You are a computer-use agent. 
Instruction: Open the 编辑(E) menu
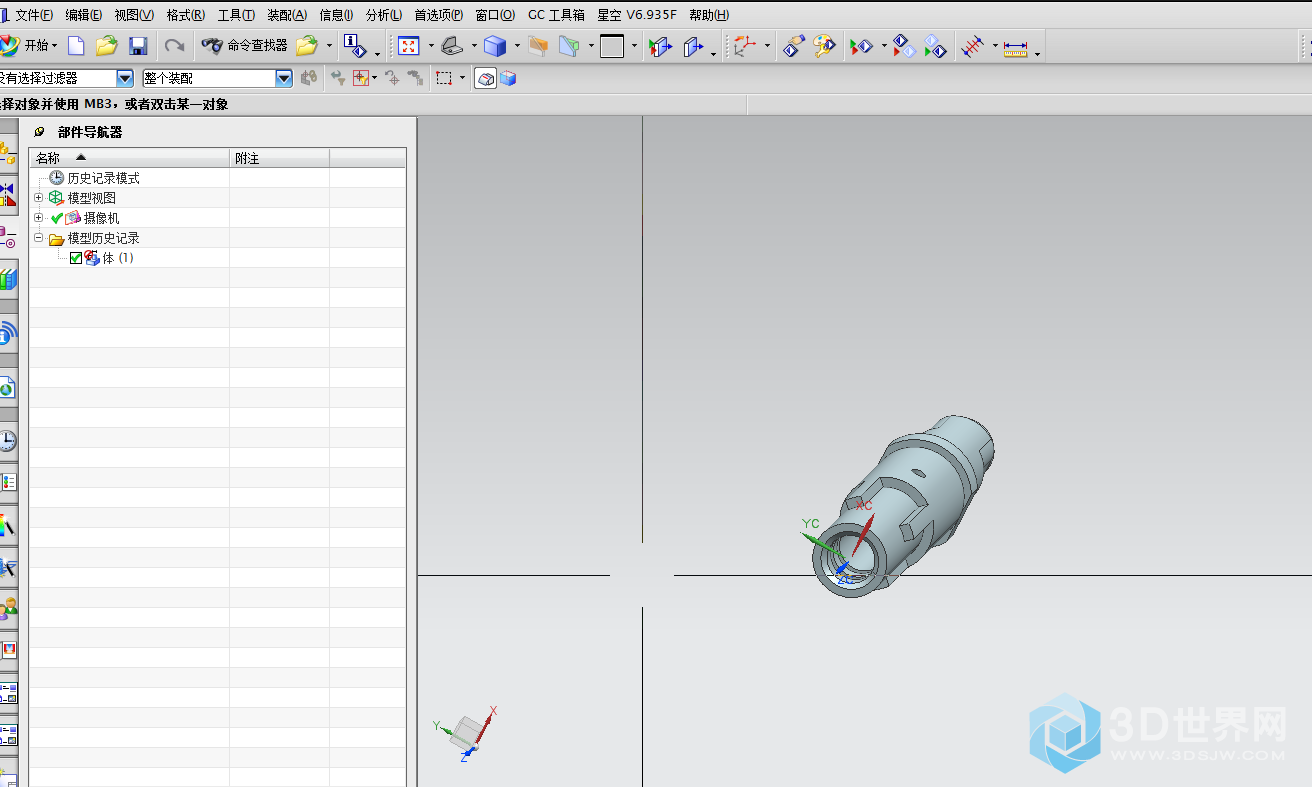pos(83,15)
